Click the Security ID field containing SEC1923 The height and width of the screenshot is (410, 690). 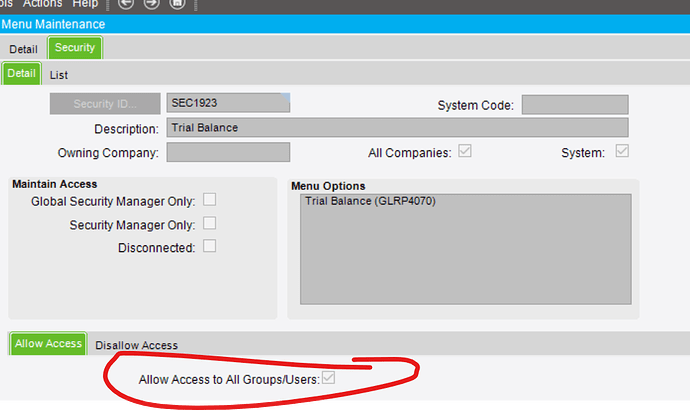tap(228, 103)
